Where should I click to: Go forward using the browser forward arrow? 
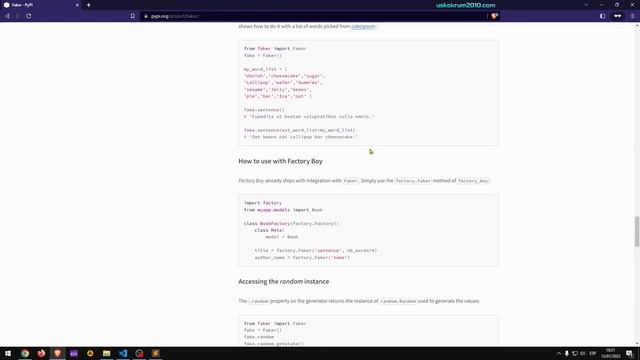[x=18, y=16]
